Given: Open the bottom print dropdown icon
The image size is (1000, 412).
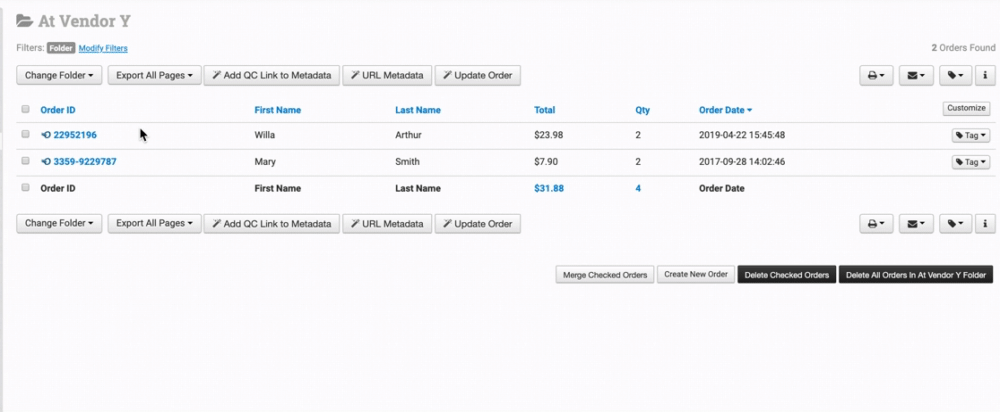Looking at the screenshot, I should 877,224.
